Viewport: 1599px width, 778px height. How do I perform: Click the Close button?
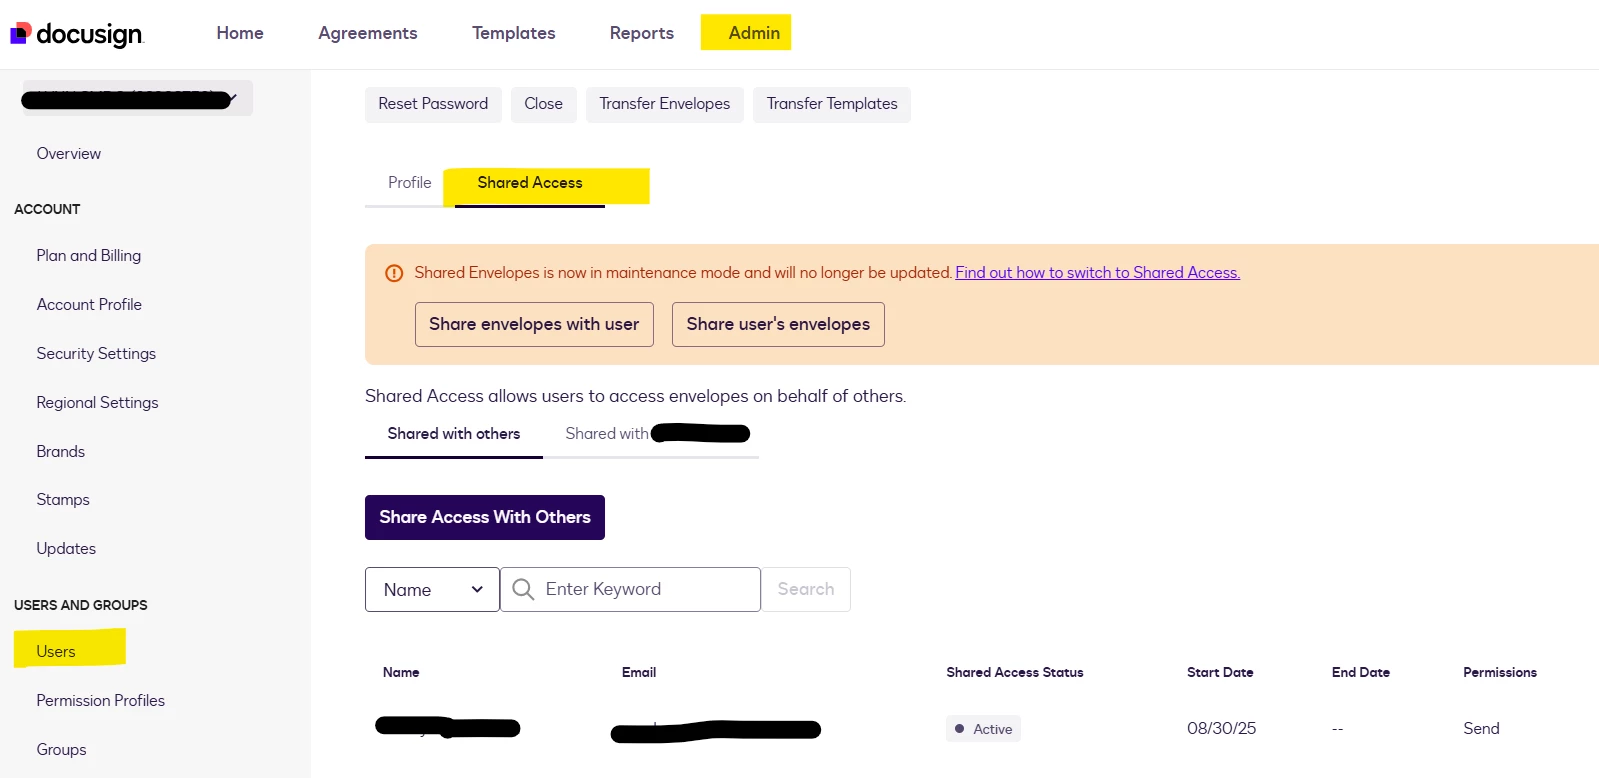[544, 104]
